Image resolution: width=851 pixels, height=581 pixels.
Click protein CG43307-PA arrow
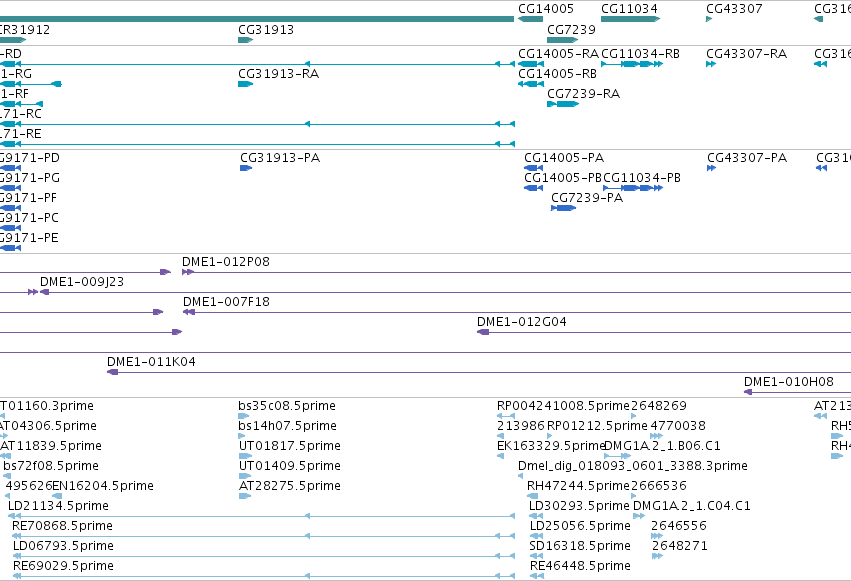[x=712, y=168]
